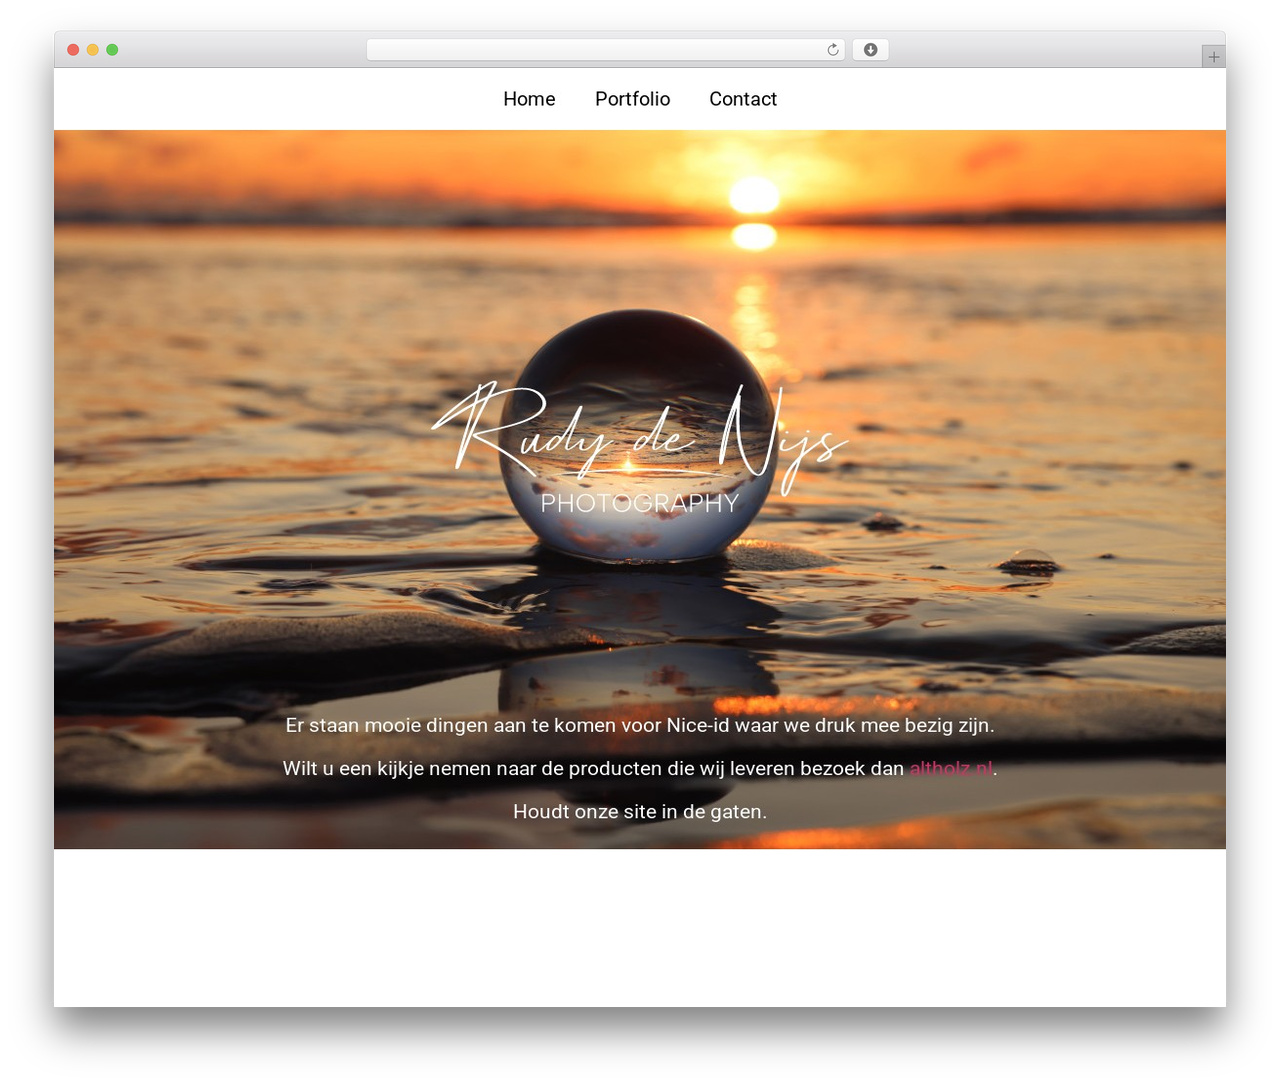Close the browser window
Image resolution: width=1280 pixels, height=1084 pixels.
point(73,50)
